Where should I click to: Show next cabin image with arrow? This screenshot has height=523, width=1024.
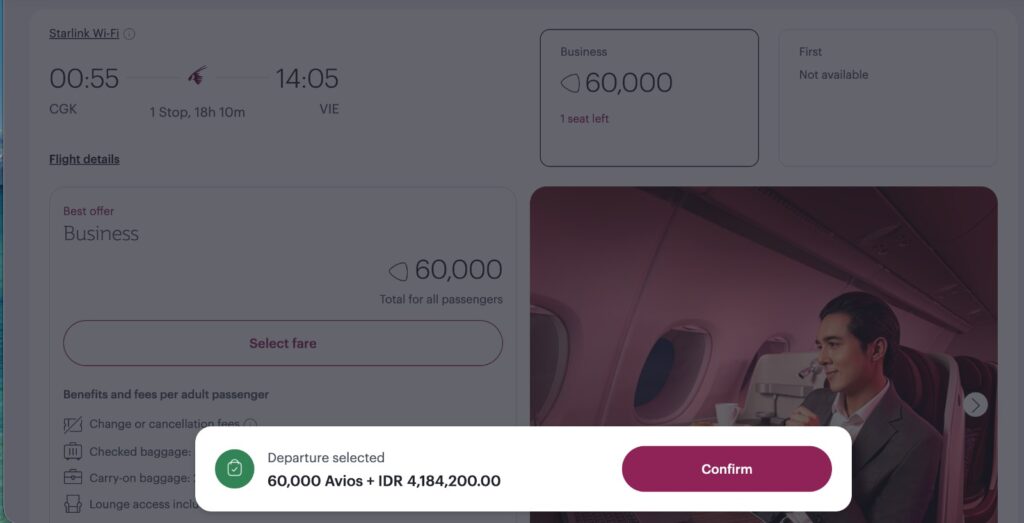coord(975,405)
